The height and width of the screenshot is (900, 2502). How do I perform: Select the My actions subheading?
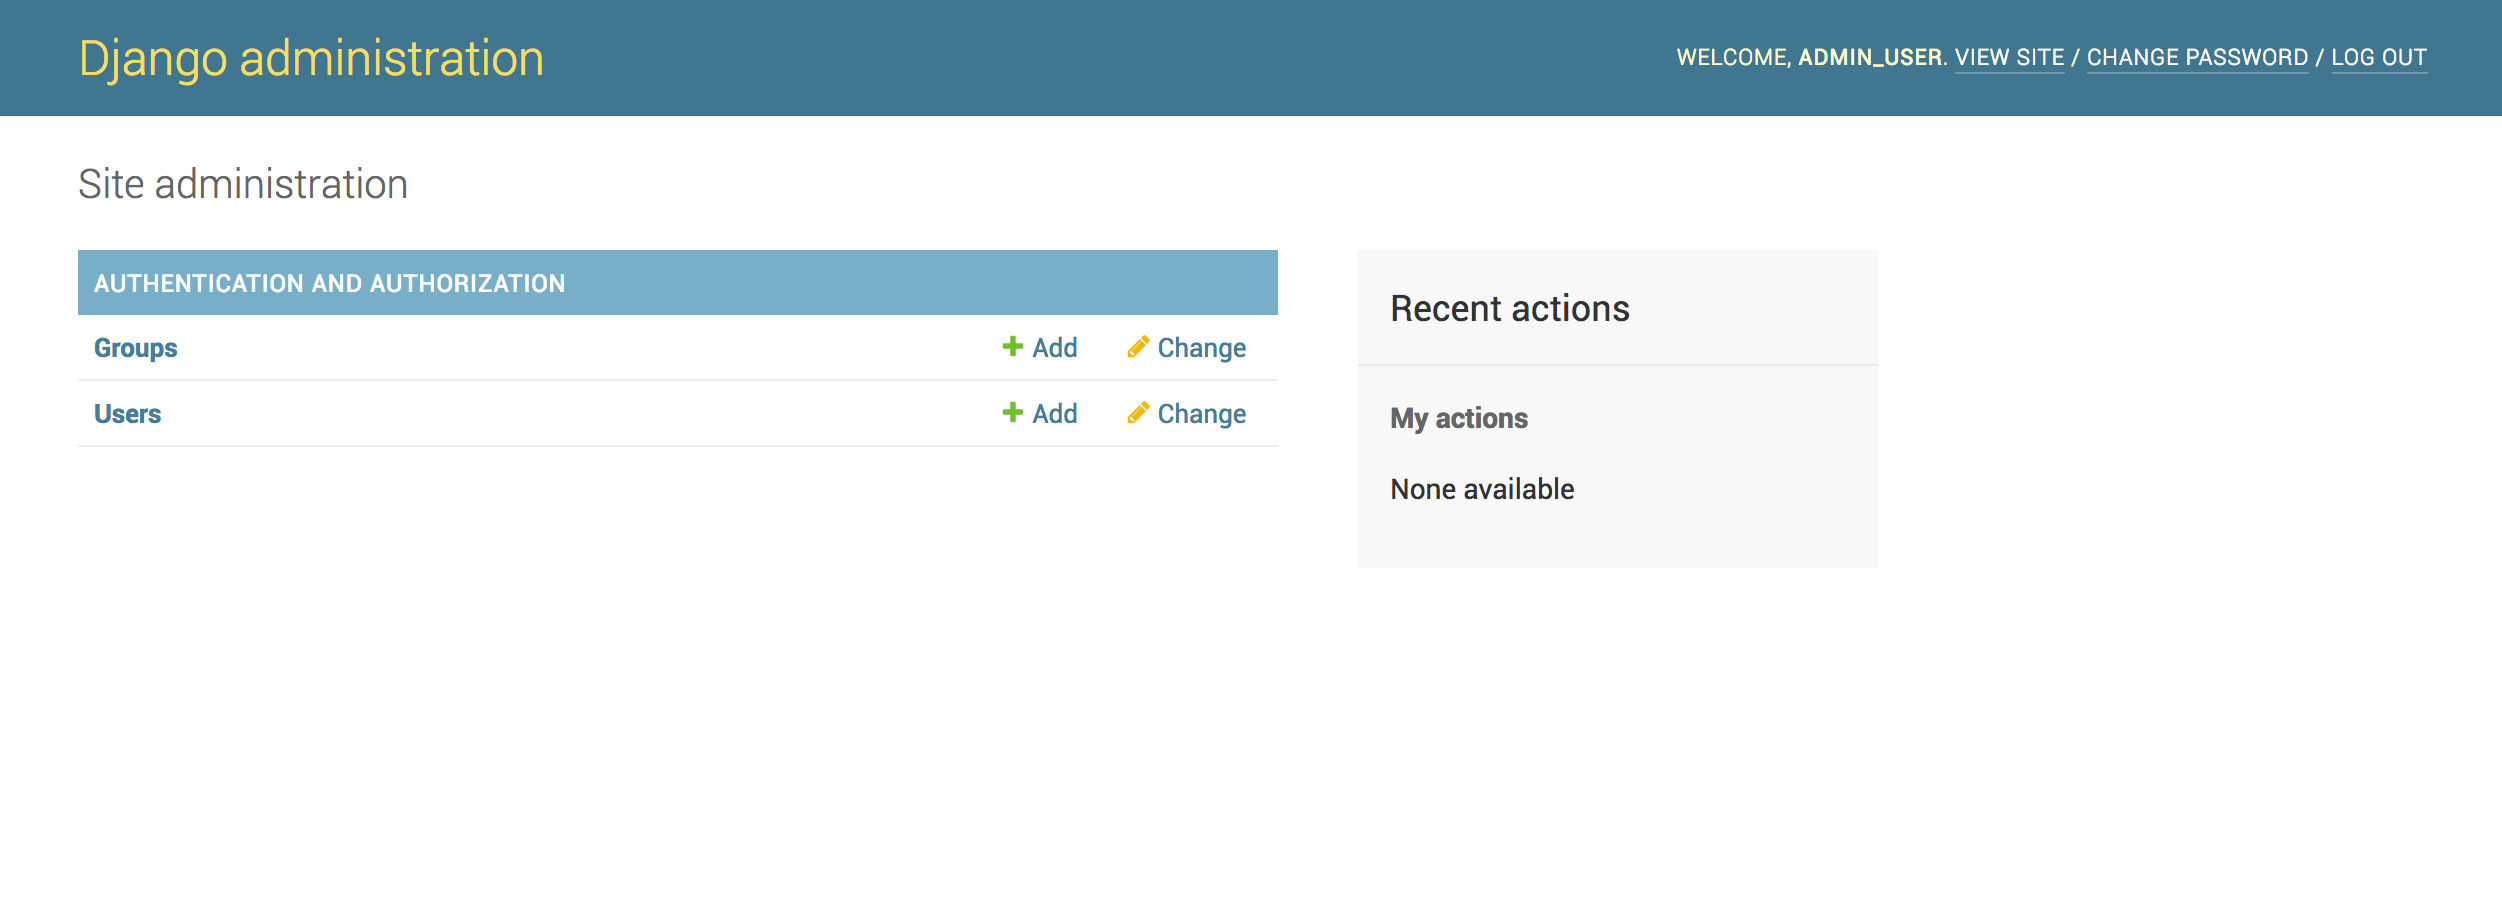pyautogui.click(x=1458, y=418)
